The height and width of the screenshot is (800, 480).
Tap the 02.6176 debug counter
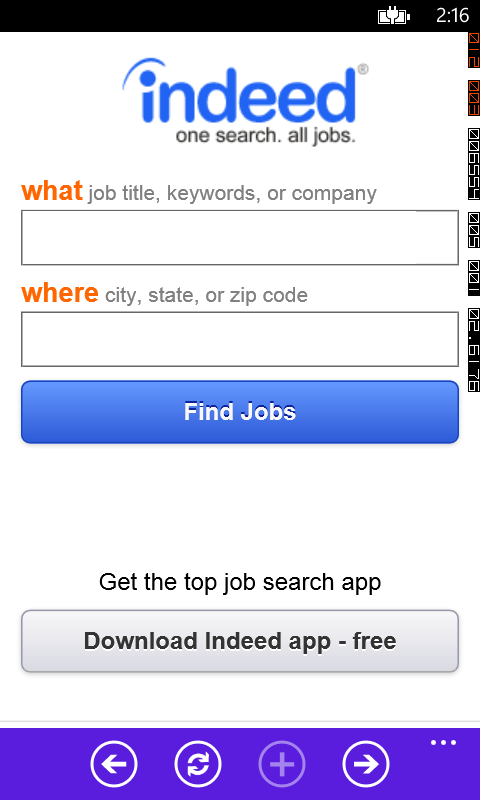474,350
